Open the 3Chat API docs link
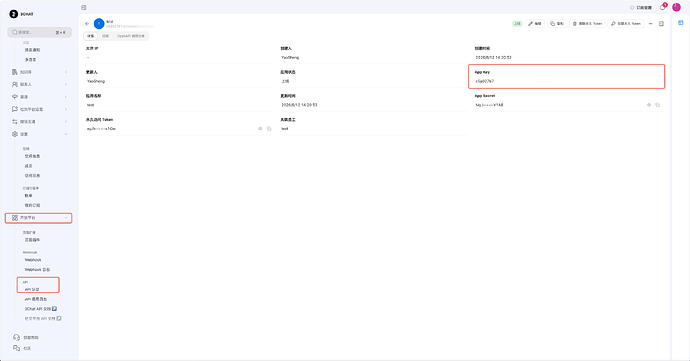 click(x=40, y=309)
